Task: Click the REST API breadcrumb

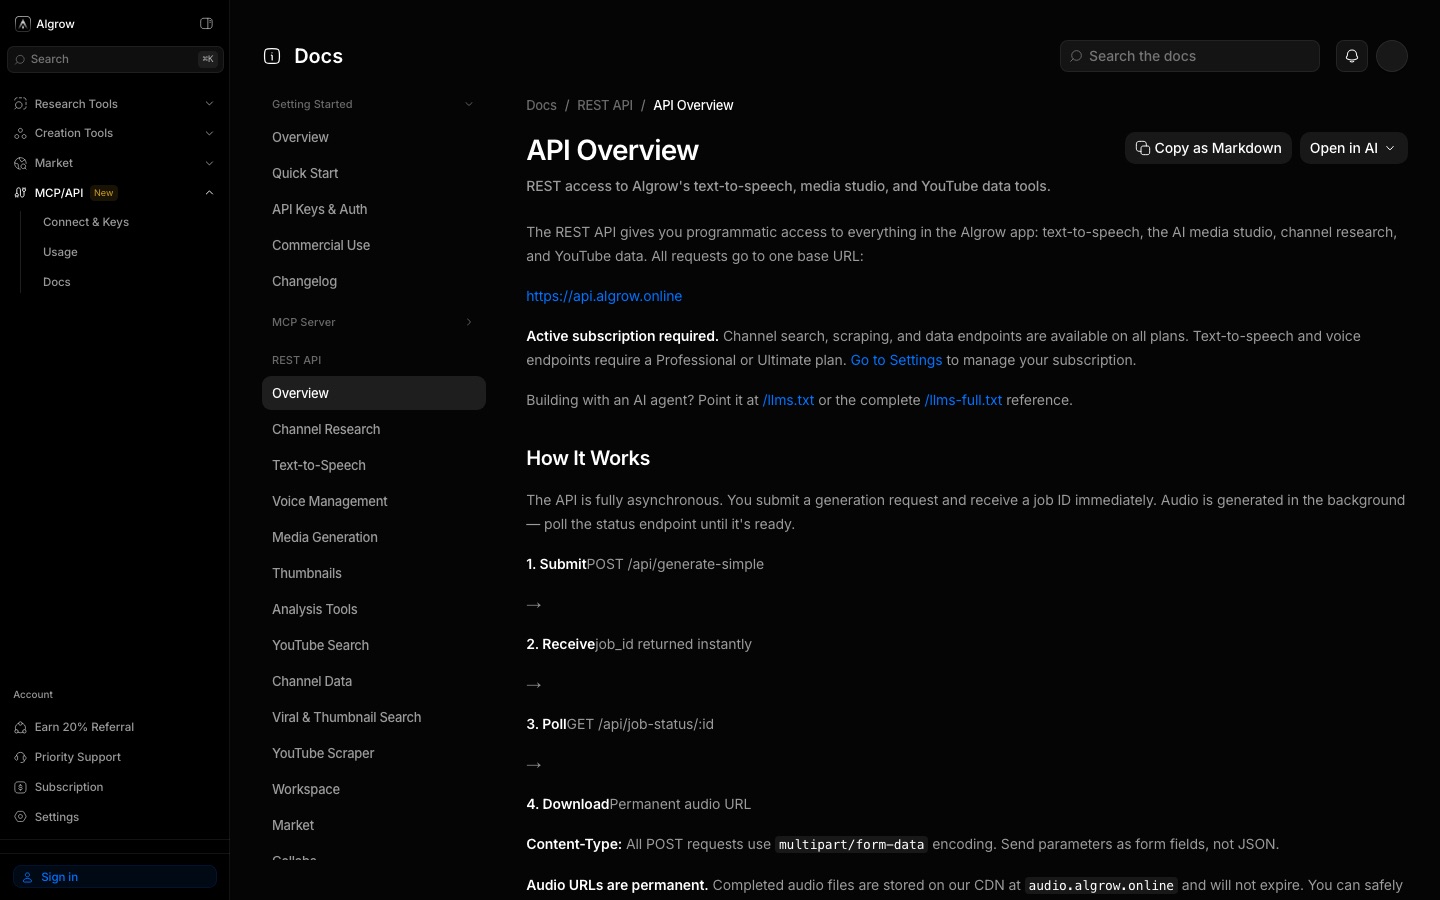Action: pos(605,105)
